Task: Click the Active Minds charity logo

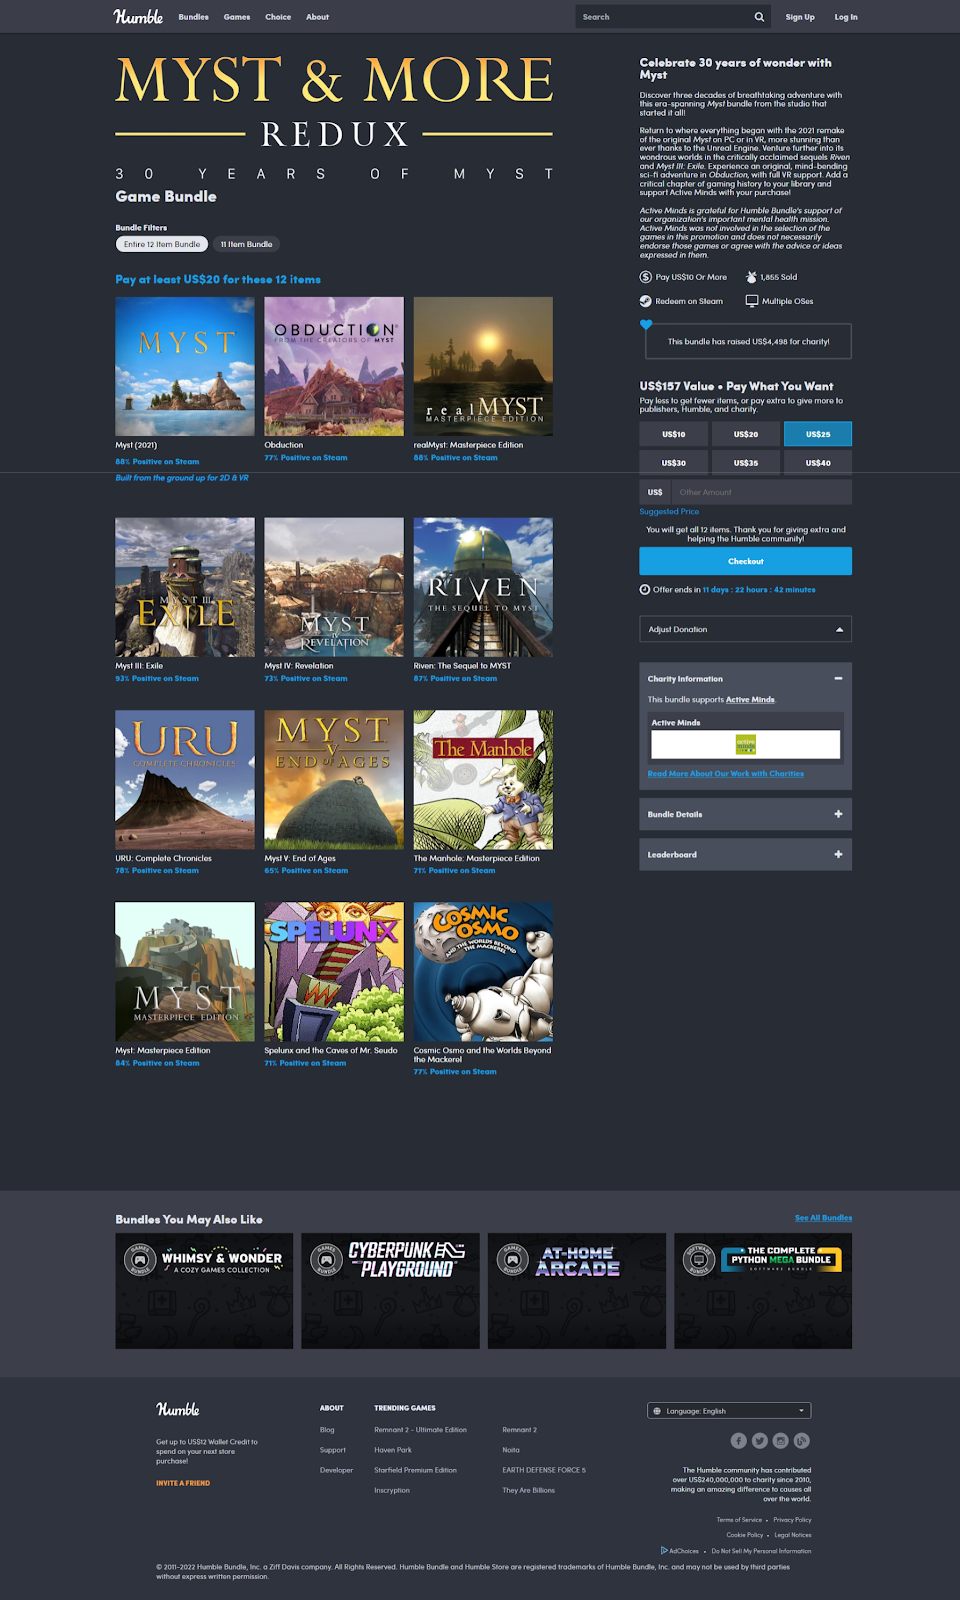Action: click(746, 744)
